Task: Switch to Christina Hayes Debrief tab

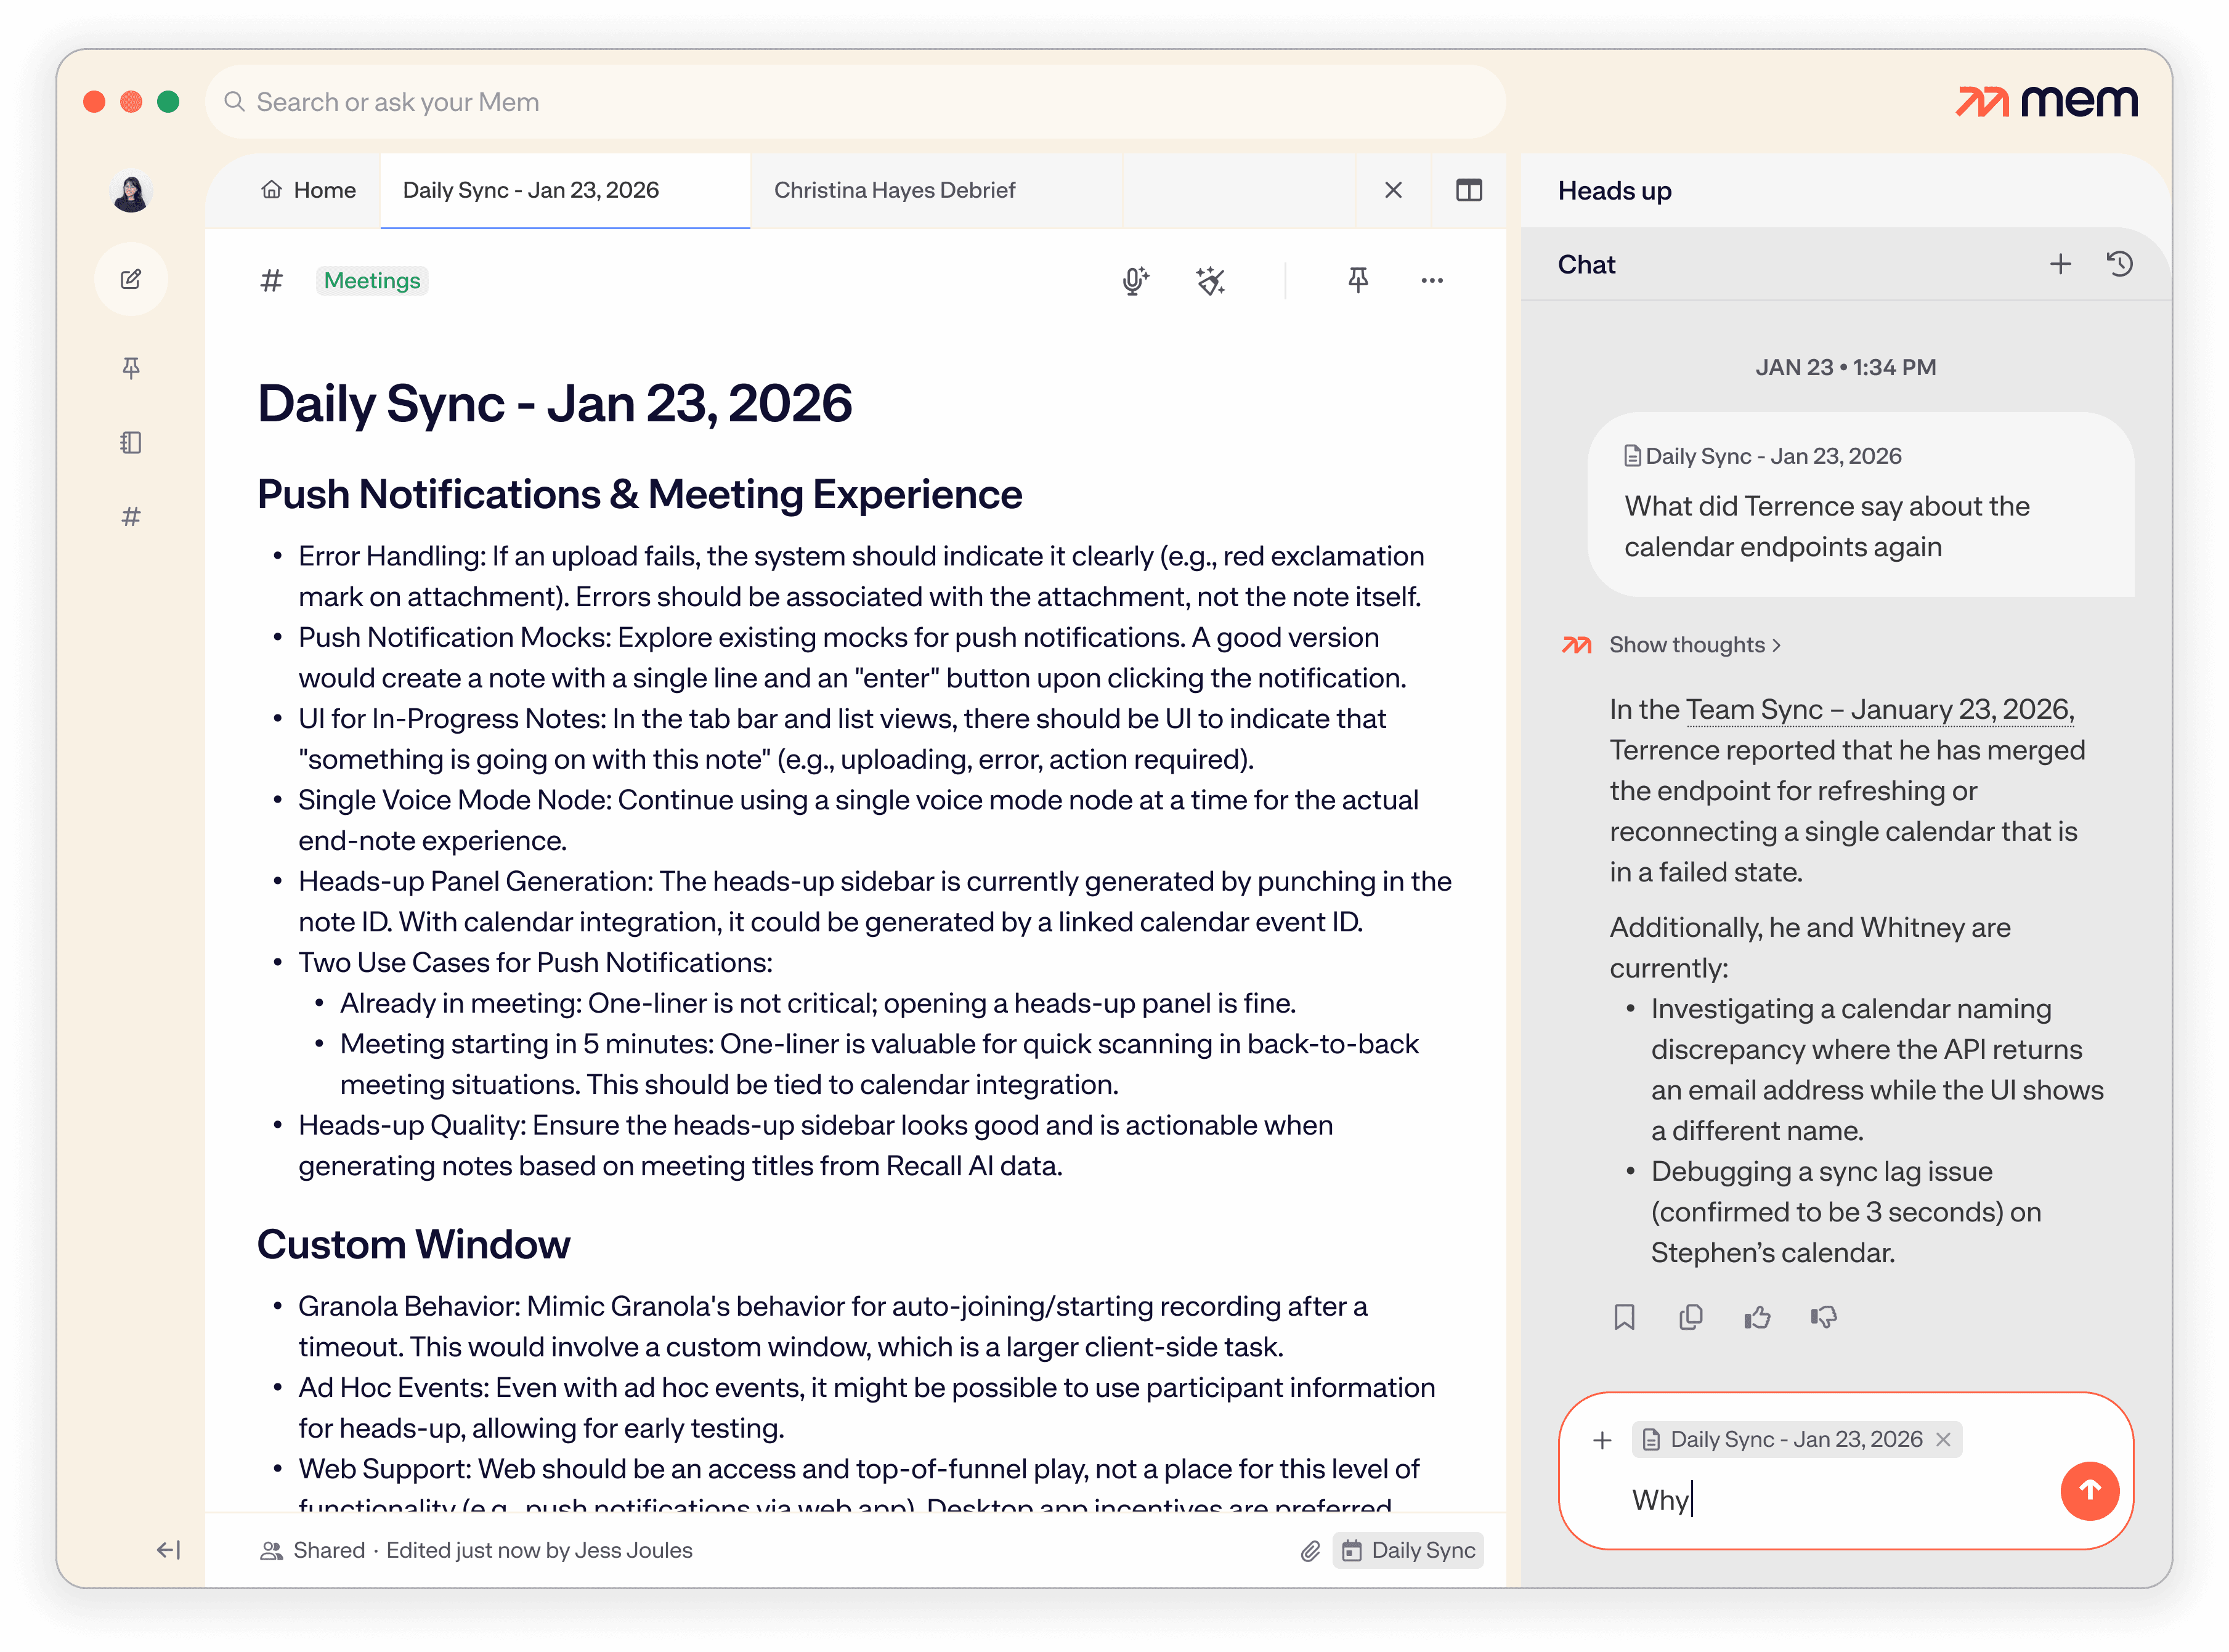Action: pos(894,190)
